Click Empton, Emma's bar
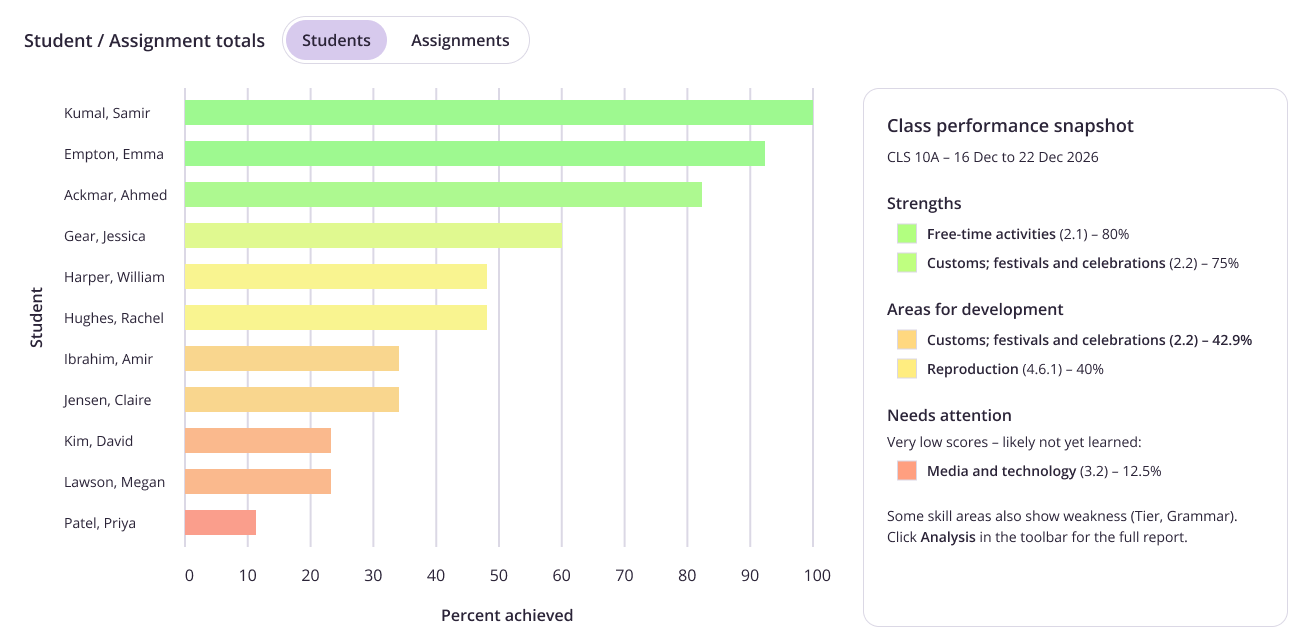Screen dimensions: 1312x643 click(475, 154)
